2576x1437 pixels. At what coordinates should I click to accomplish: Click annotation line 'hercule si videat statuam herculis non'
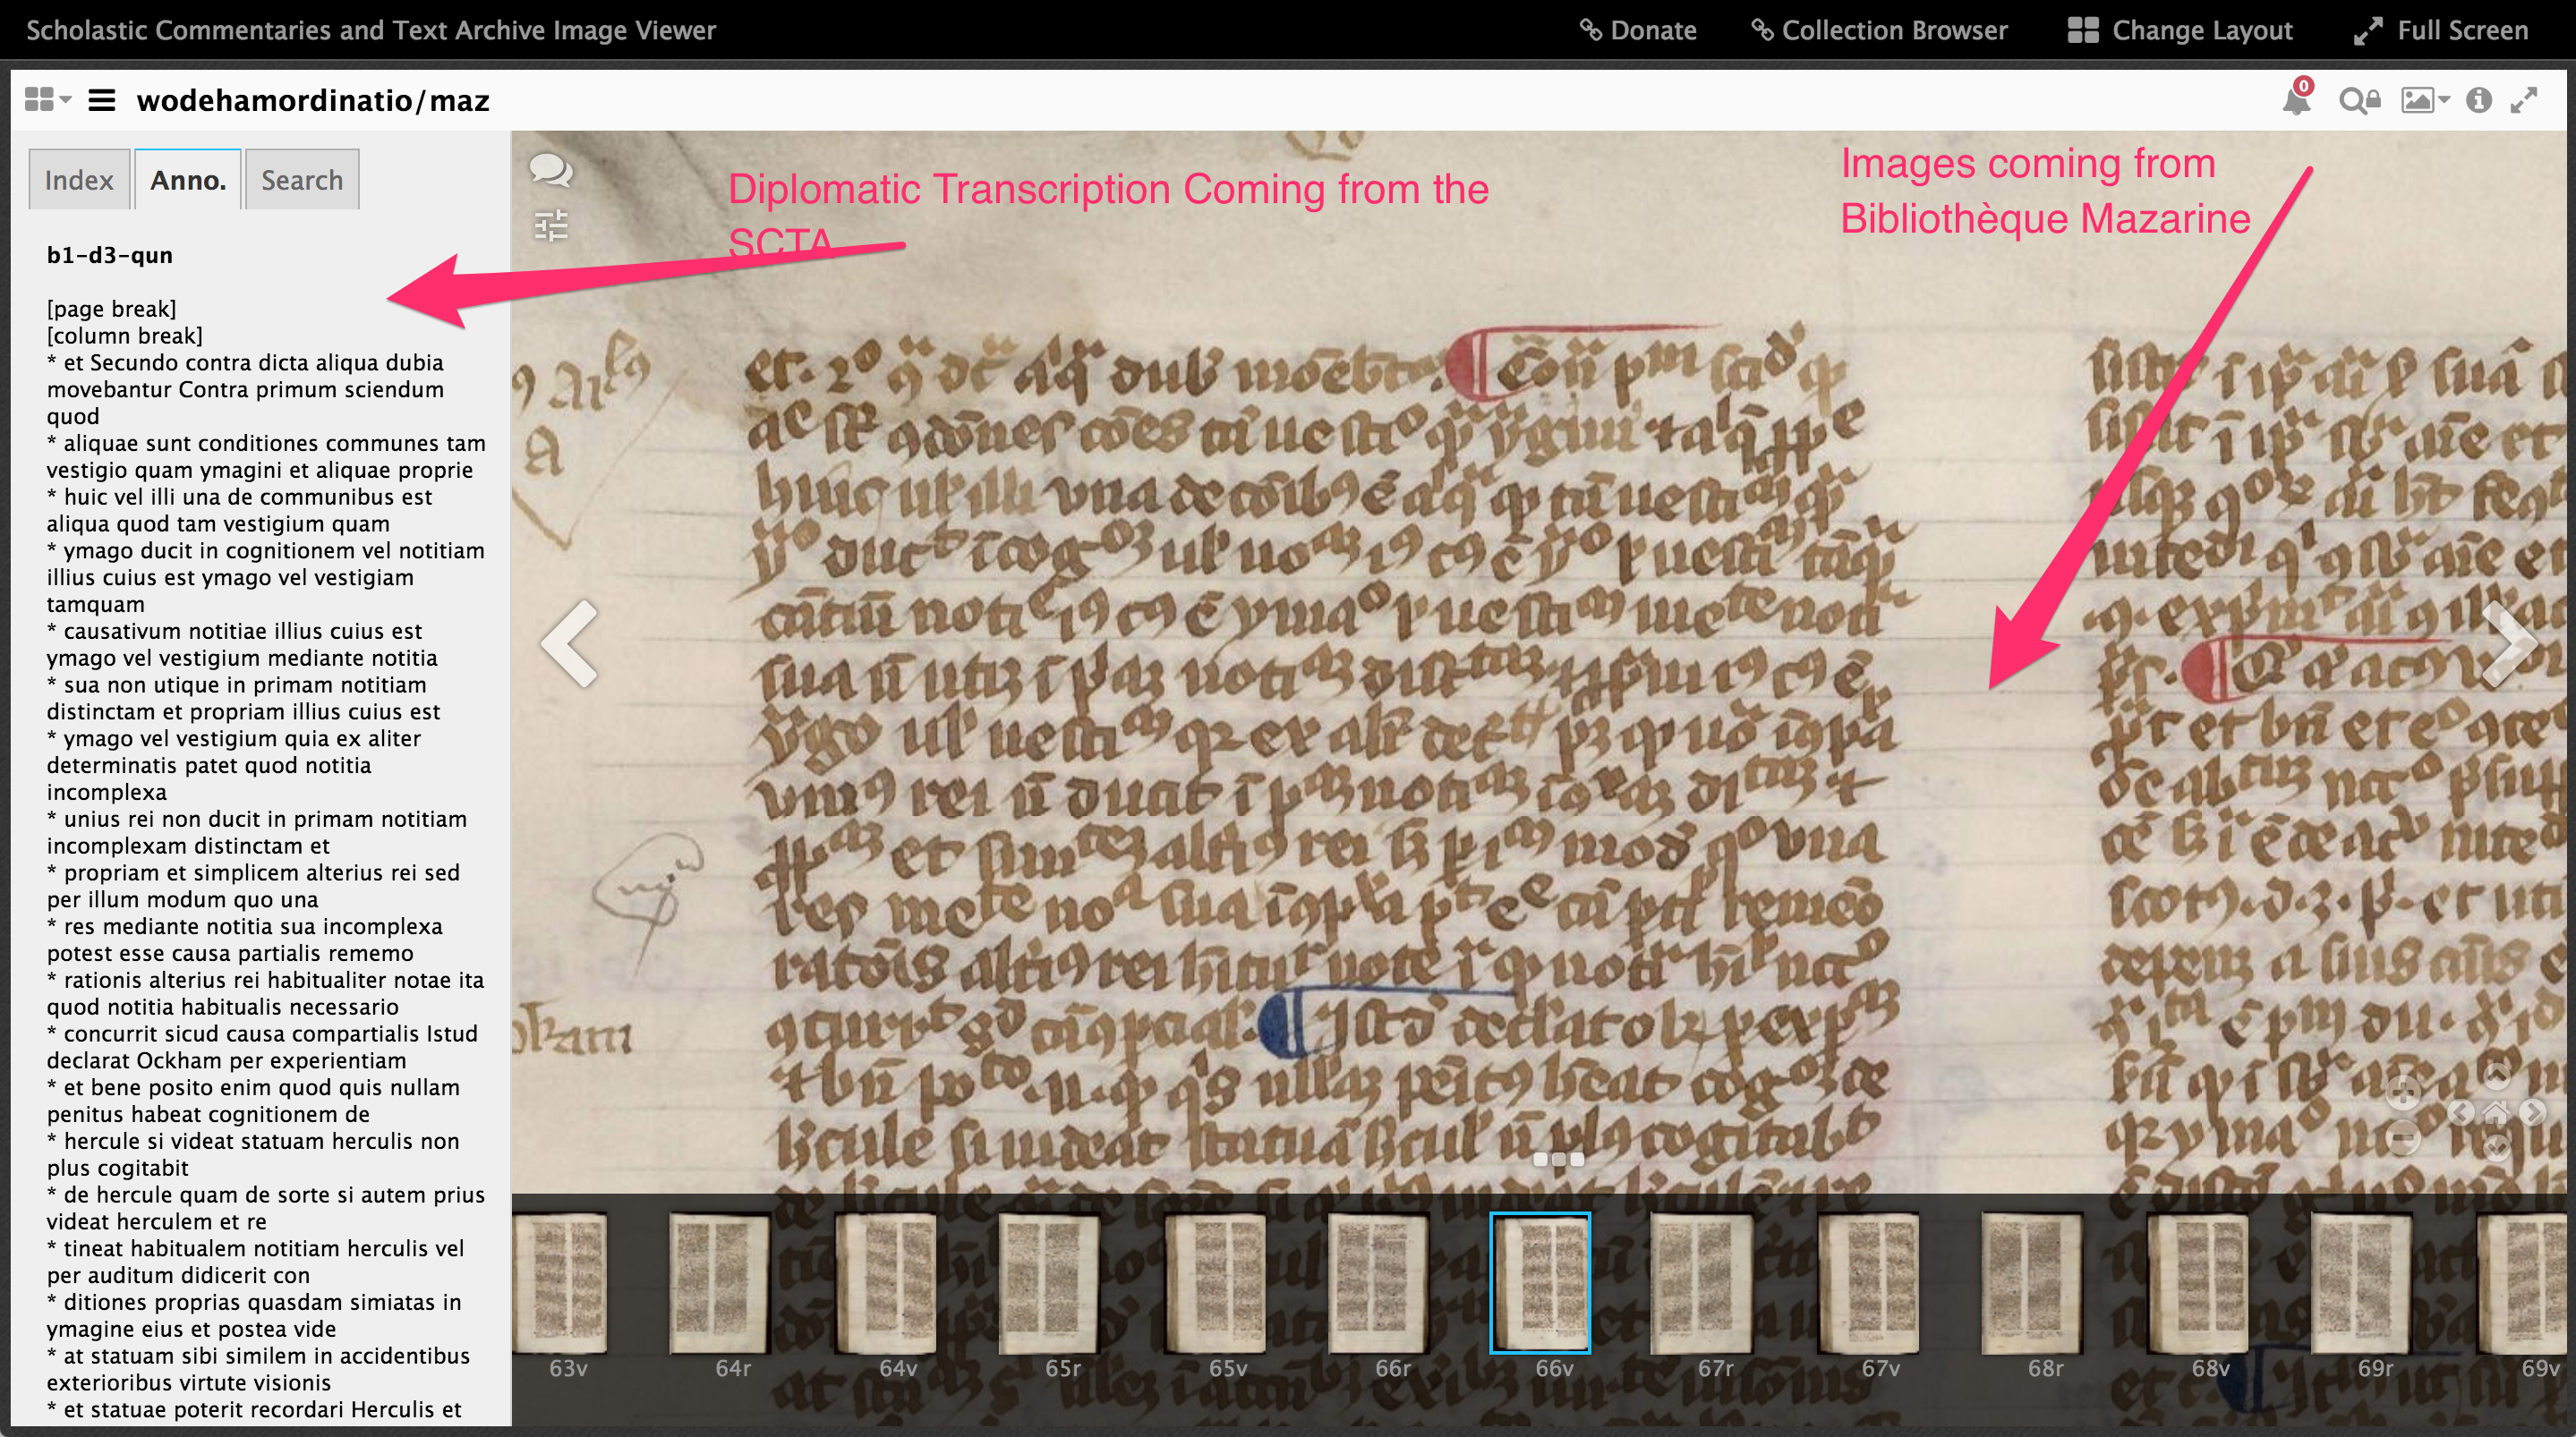click(x=262, y=1141)
